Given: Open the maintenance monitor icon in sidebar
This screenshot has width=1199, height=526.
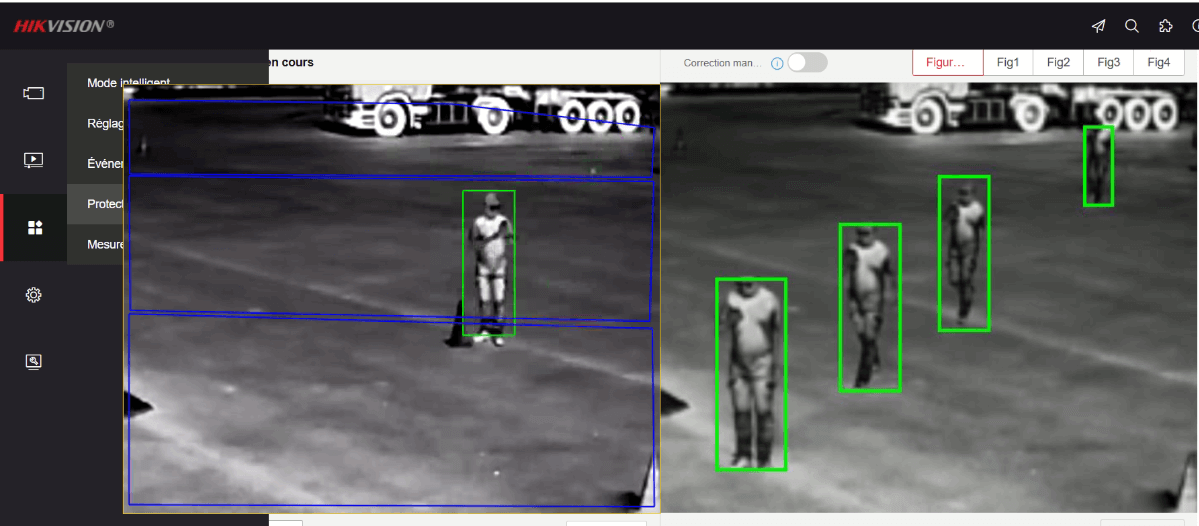Looking at the screenshot, I should click(34, 361).
